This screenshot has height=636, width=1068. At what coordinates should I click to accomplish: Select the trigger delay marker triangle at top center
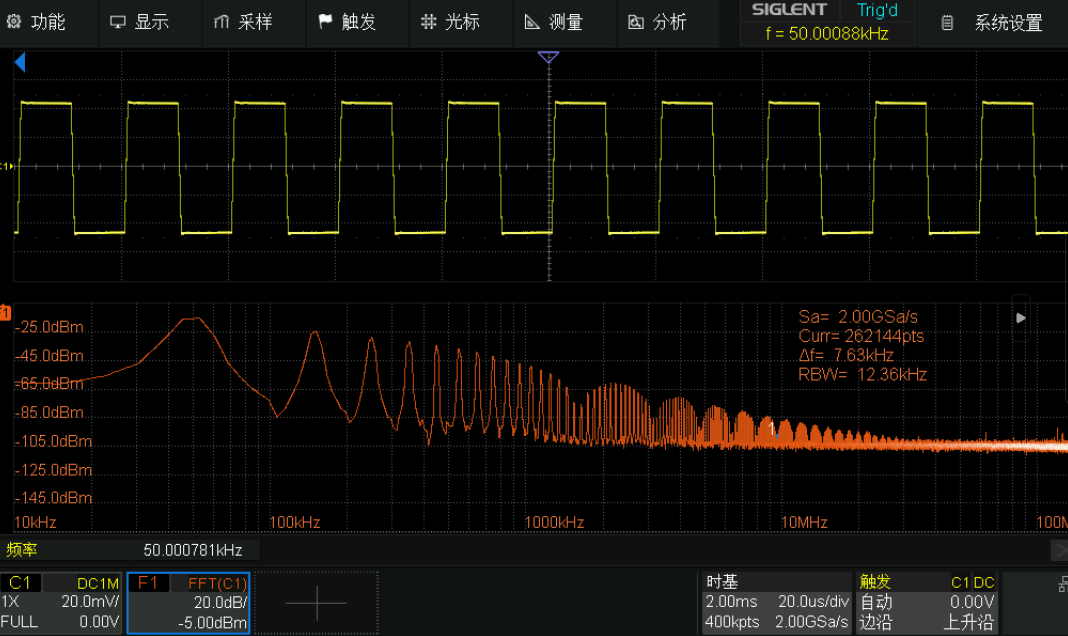click(x=548, y=57)
